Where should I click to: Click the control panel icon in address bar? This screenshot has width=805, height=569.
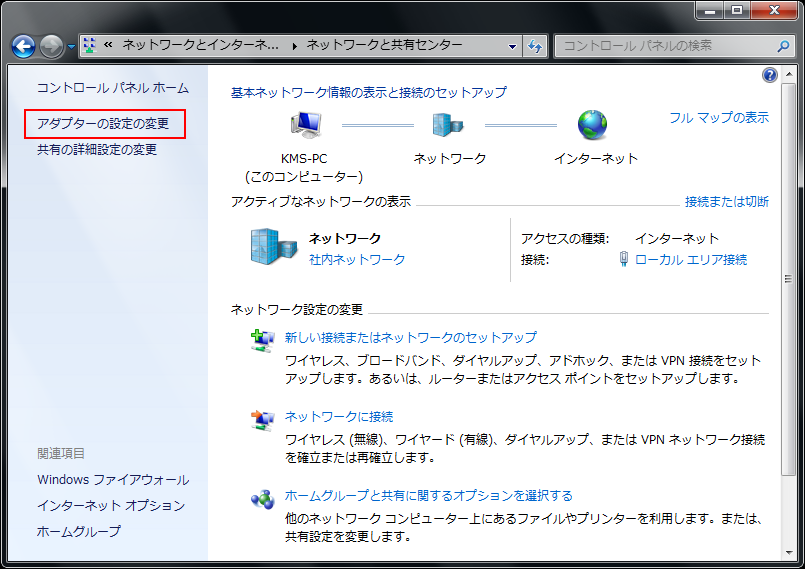(90, 46)
